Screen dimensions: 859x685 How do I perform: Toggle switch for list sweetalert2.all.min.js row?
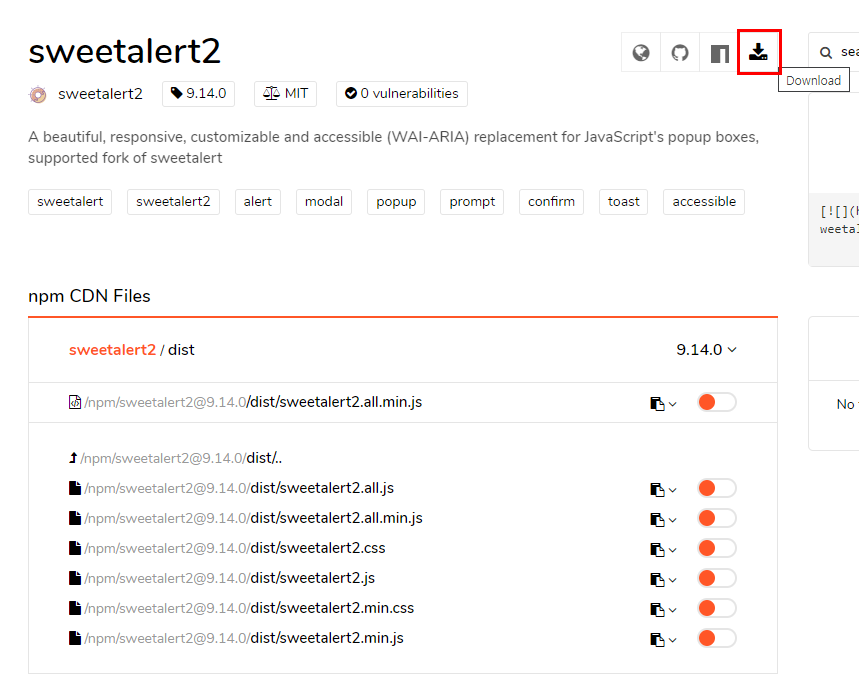[717, 518]
